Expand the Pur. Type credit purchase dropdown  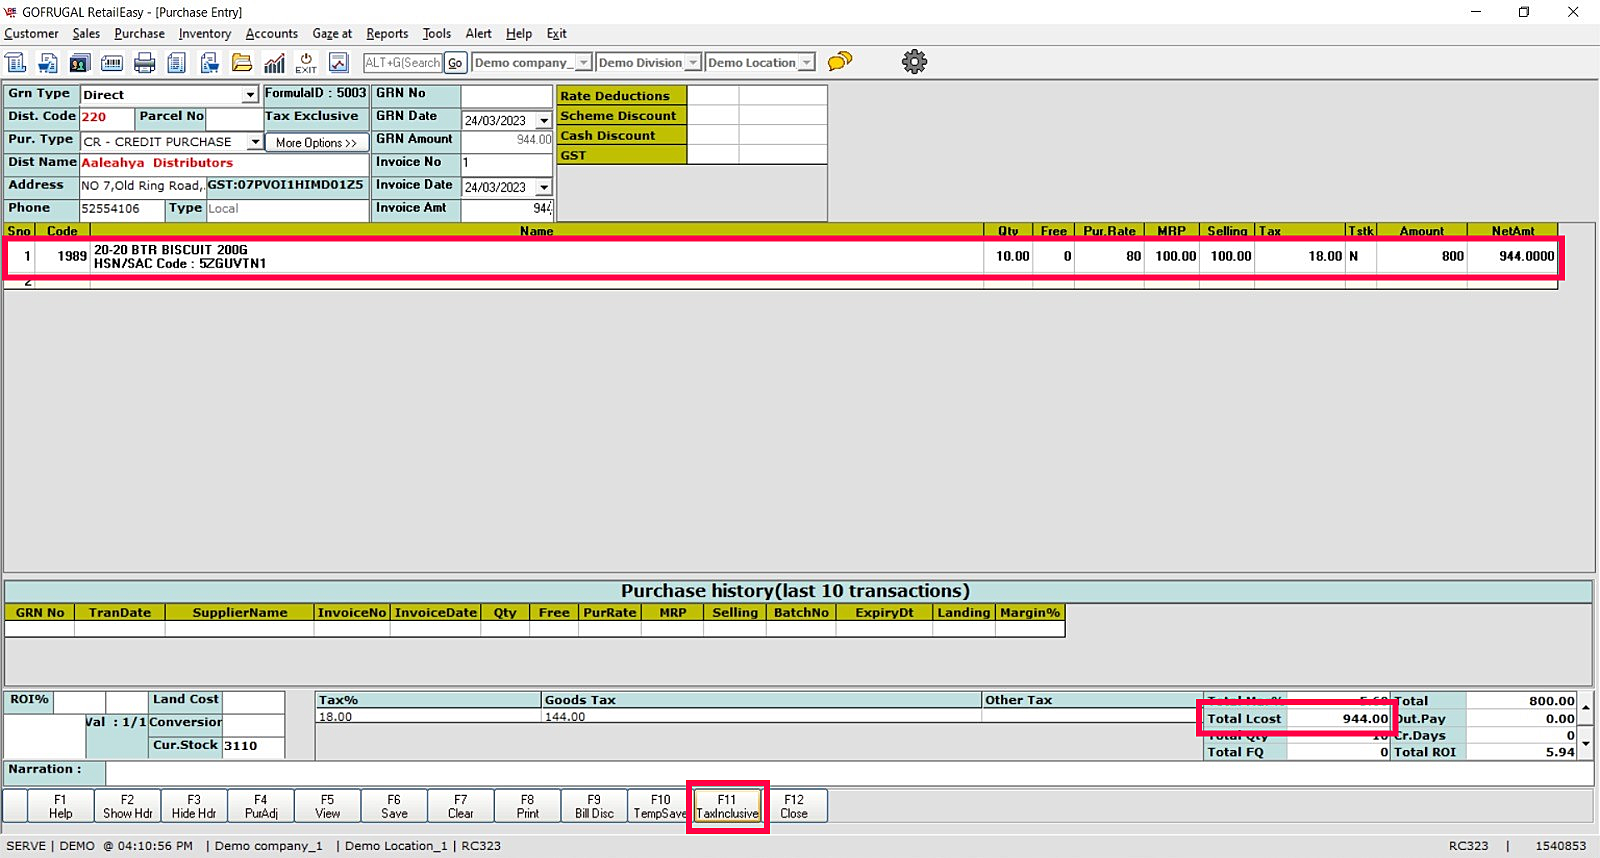click(x=255, y=142)
